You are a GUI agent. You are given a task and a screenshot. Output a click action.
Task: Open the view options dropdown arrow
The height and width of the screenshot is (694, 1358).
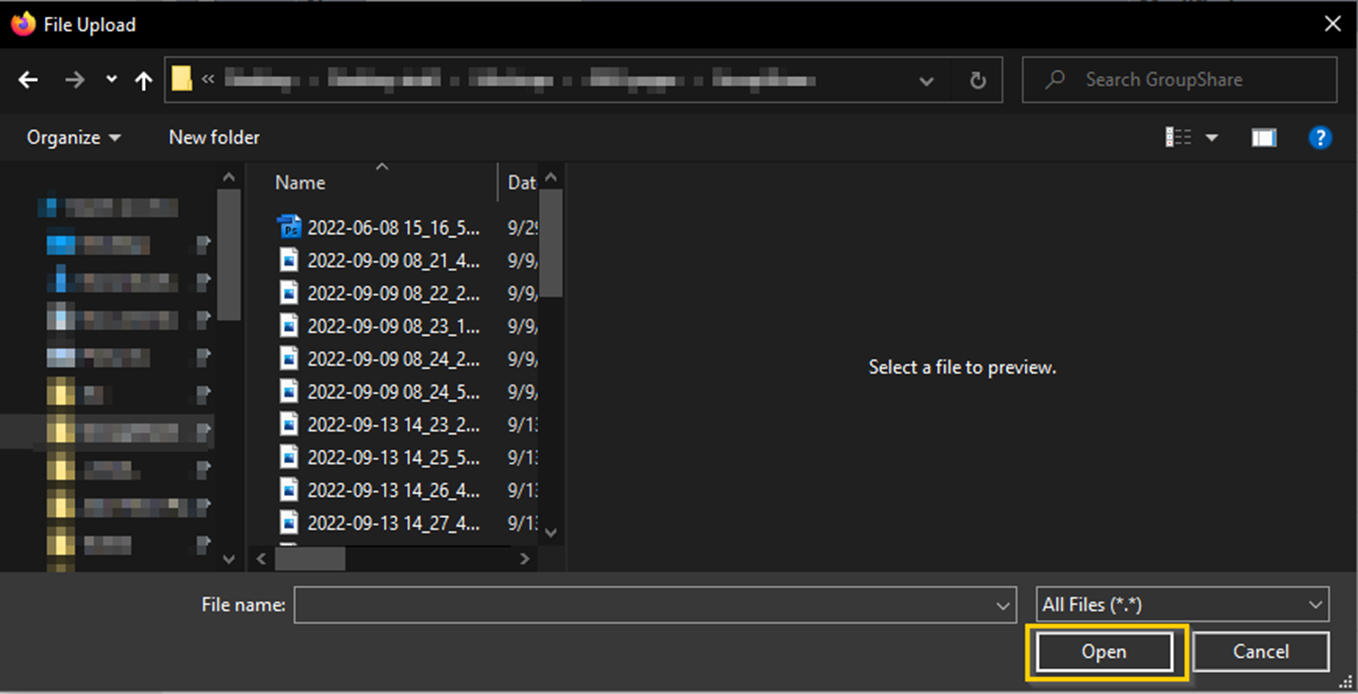(x=1212, y=138)
